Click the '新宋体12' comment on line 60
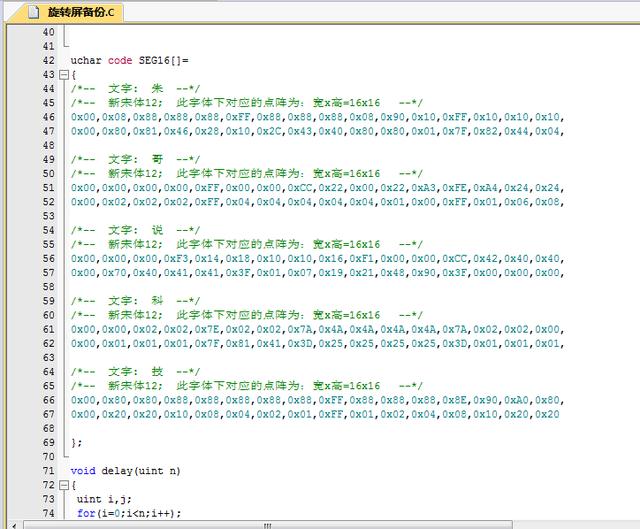This screenshot has width=640, height=529. click(x=135, y=315)
